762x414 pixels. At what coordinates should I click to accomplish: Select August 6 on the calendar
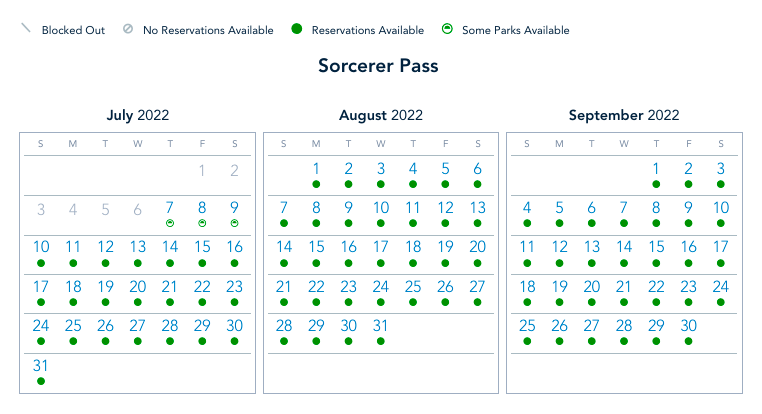point(477,169)
